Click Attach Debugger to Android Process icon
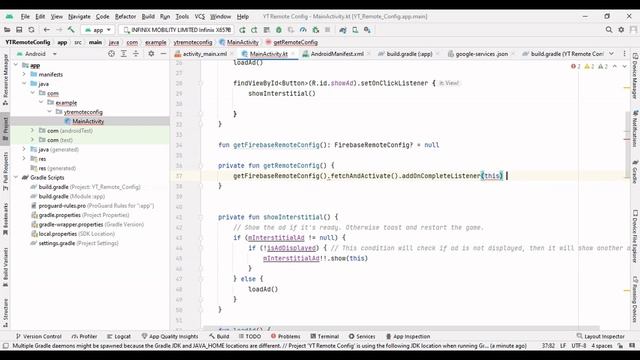Screen dimensions: 640x360 tap(316, 30)
